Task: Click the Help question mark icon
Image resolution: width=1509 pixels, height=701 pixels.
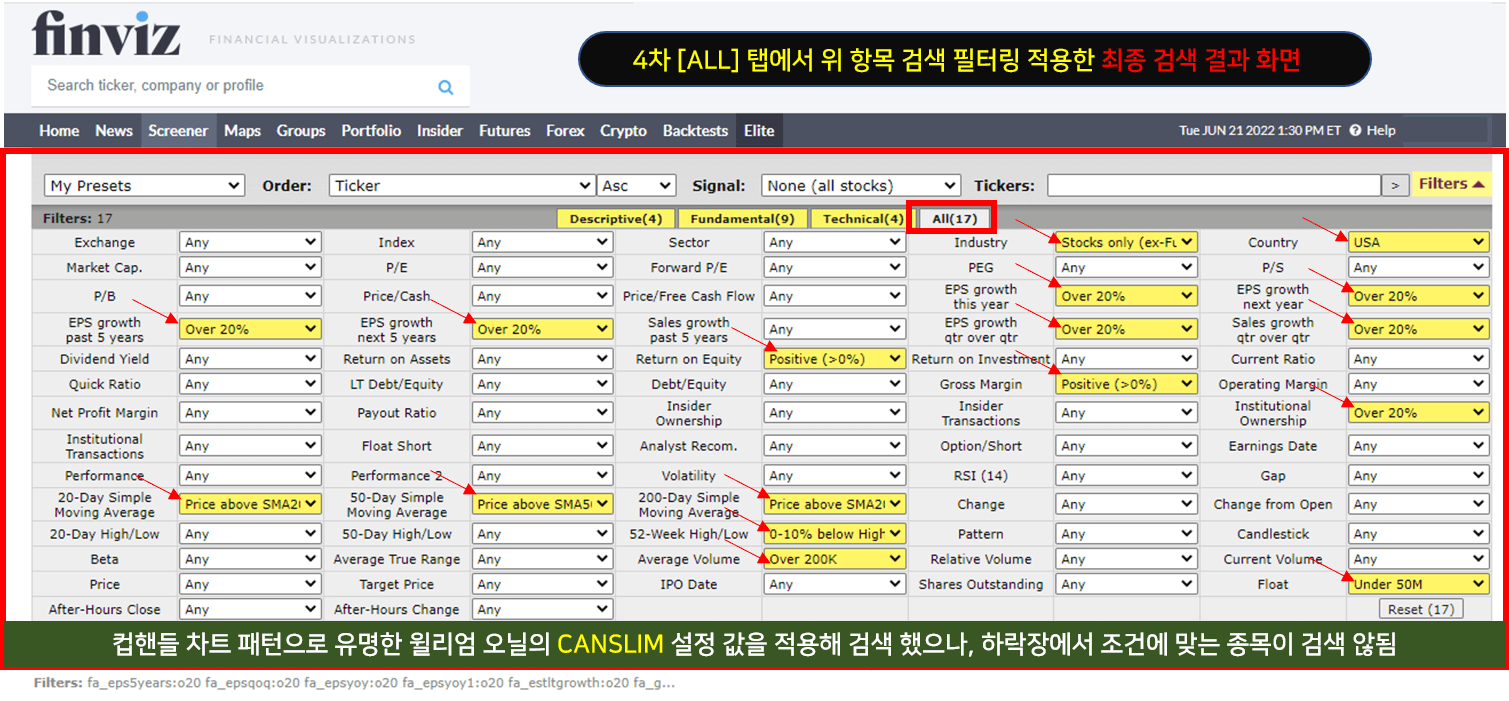Action: [x=1355, y=131]
